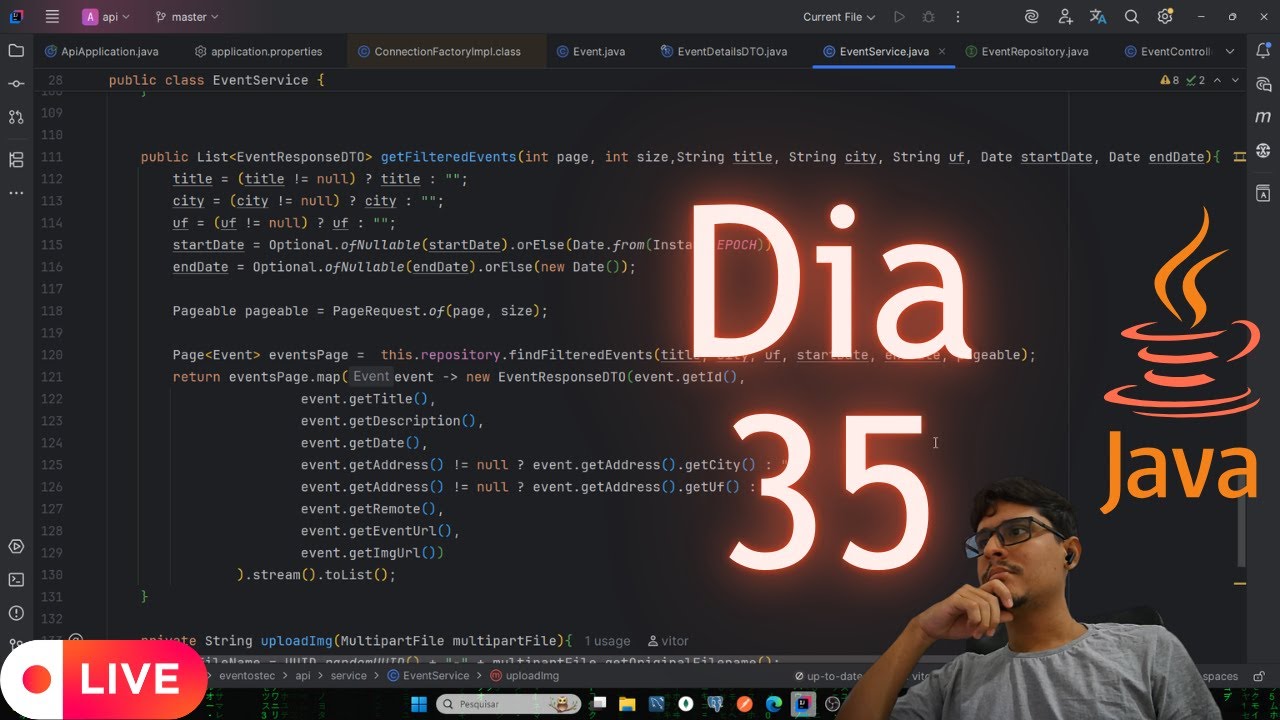Click the 'vitor' author inlay
The image size is (1280, 720).
click(x=668, y=641)
